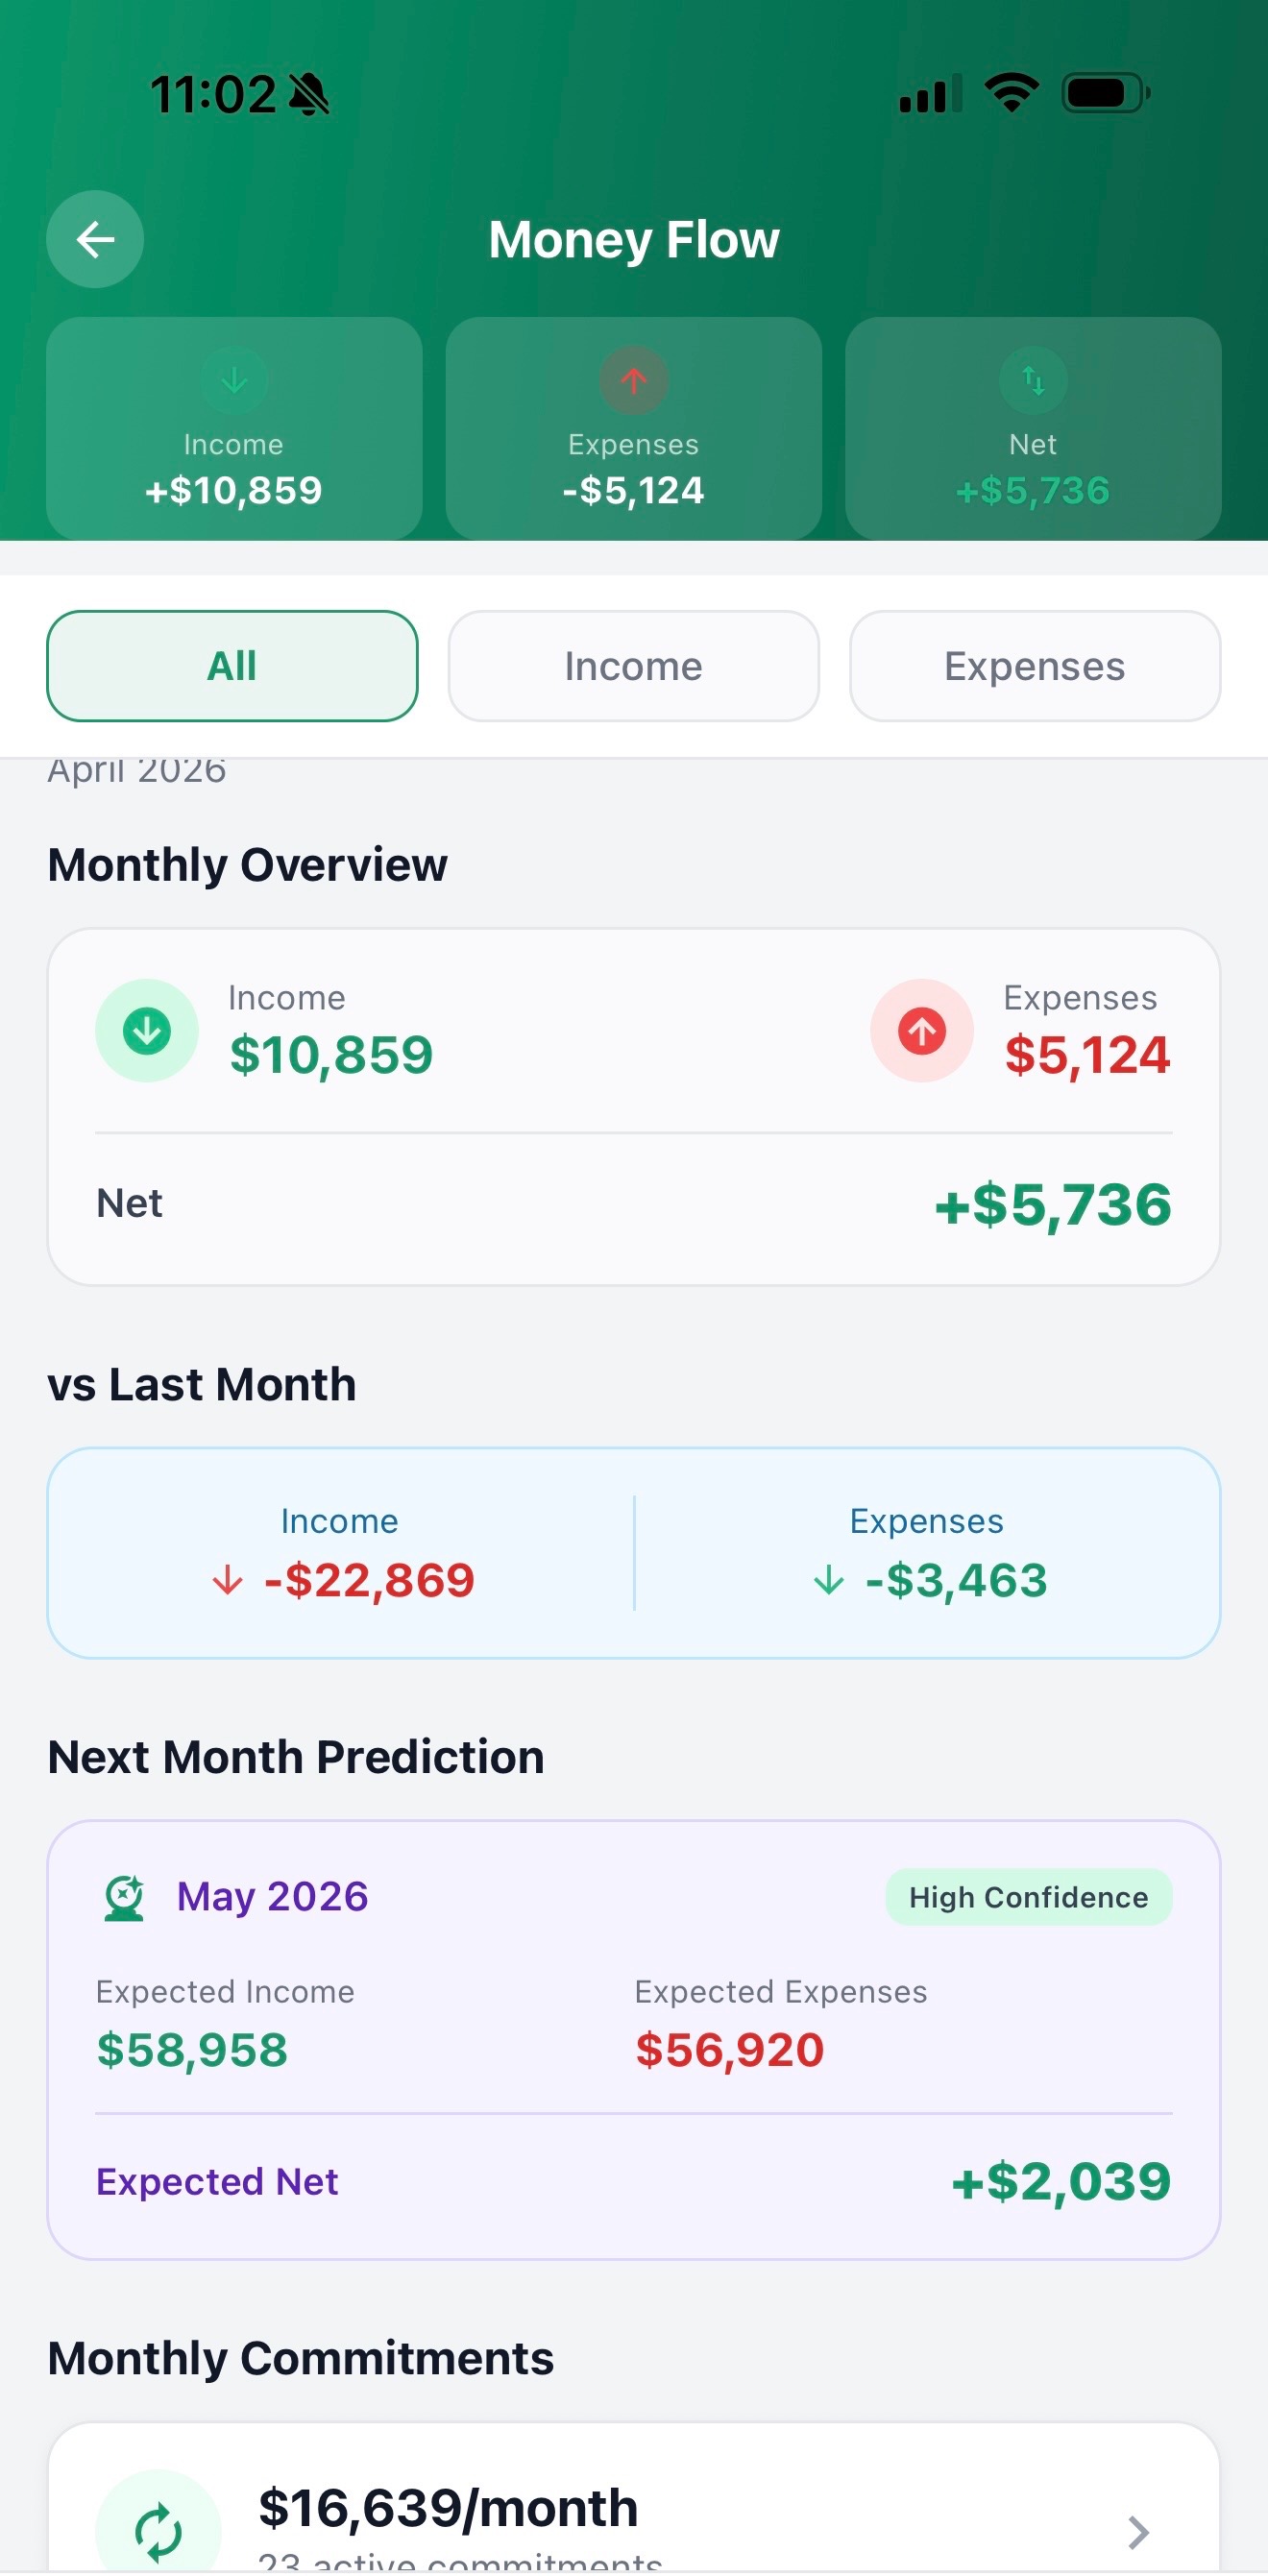Tap the May 2026 prediction crystal ball icon

(125, 1897)
